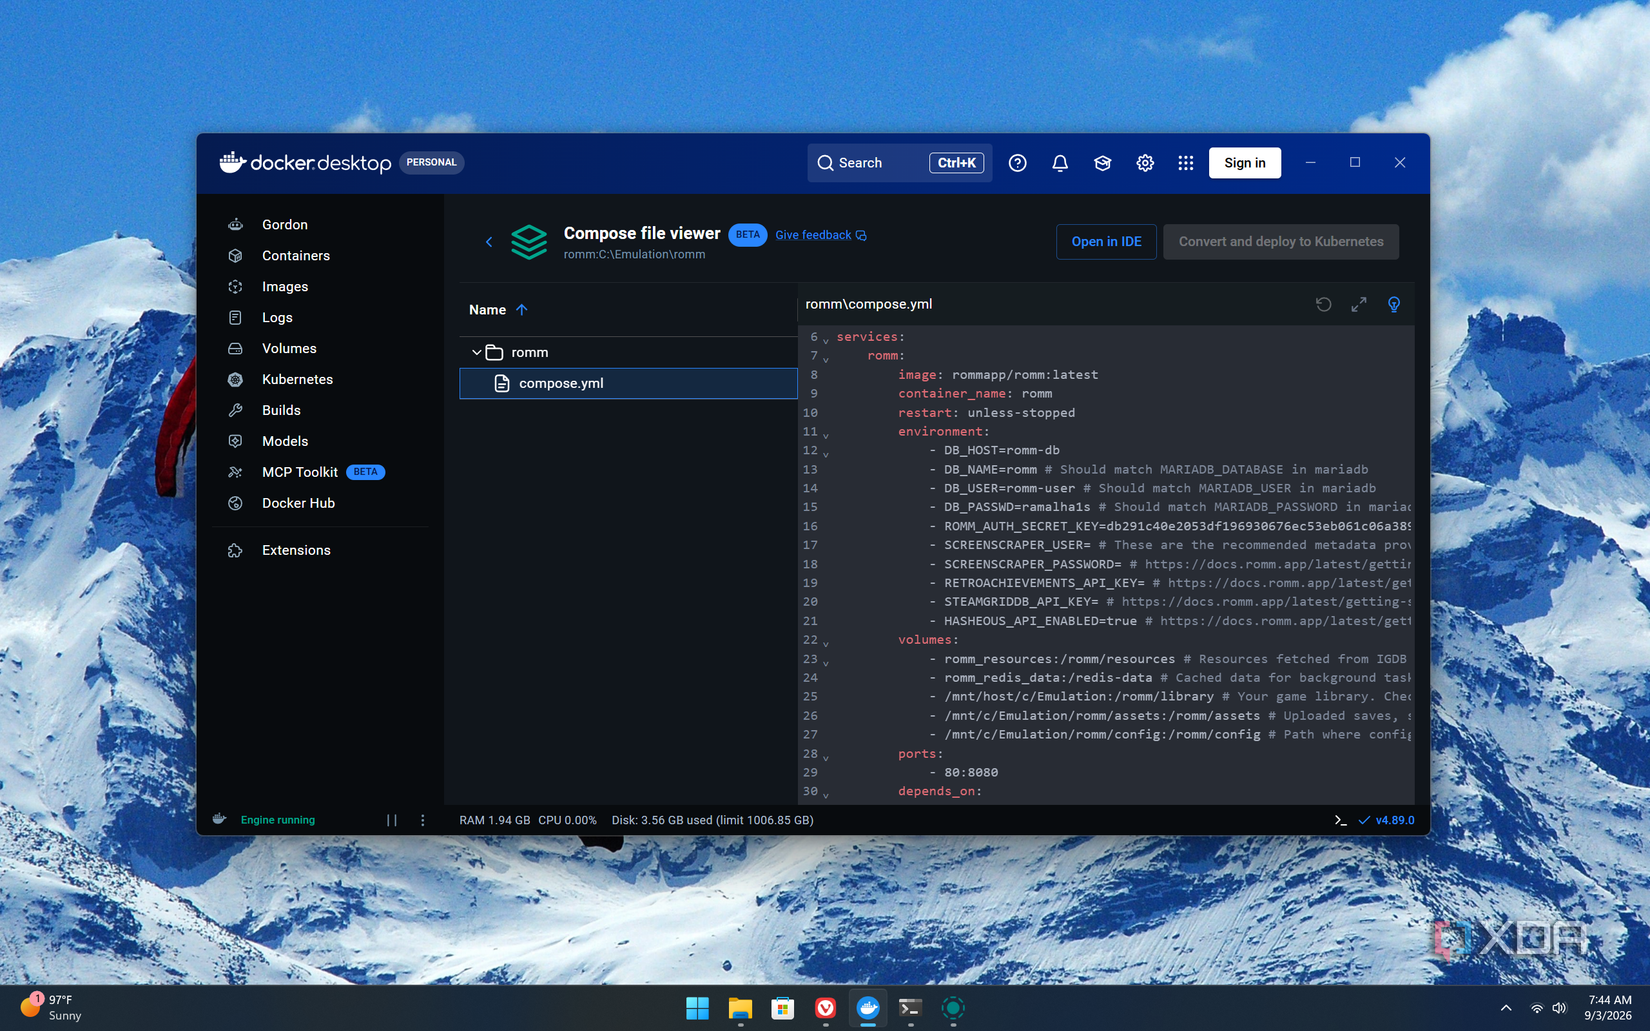This screenshot has height=1031, width=1650.
Task: Open the Kubernetes section
Action: pos(297,380)
